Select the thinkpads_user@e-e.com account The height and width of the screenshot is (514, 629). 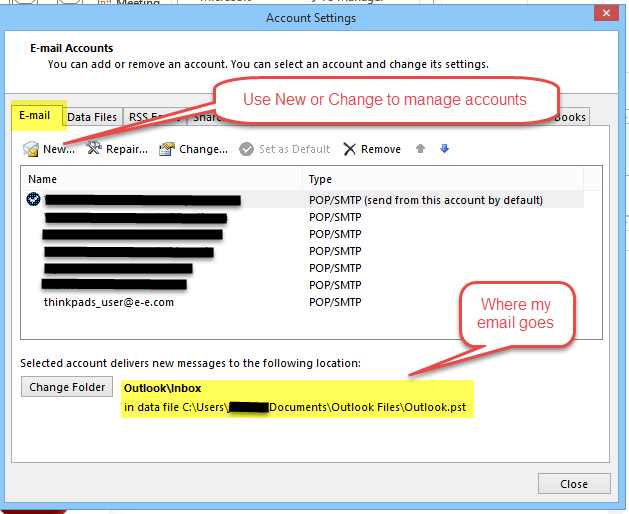[109, 302]
